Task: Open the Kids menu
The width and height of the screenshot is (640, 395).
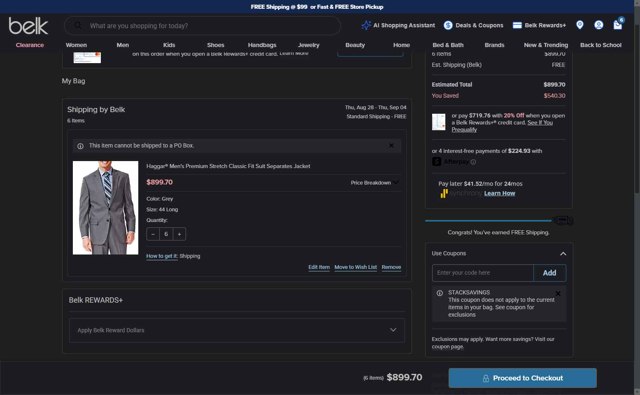Action: pos(169,45)
